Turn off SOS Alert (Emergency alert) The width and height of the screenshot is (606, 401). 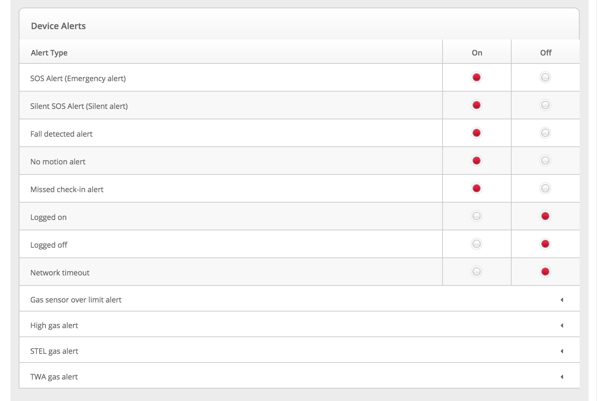545,77
